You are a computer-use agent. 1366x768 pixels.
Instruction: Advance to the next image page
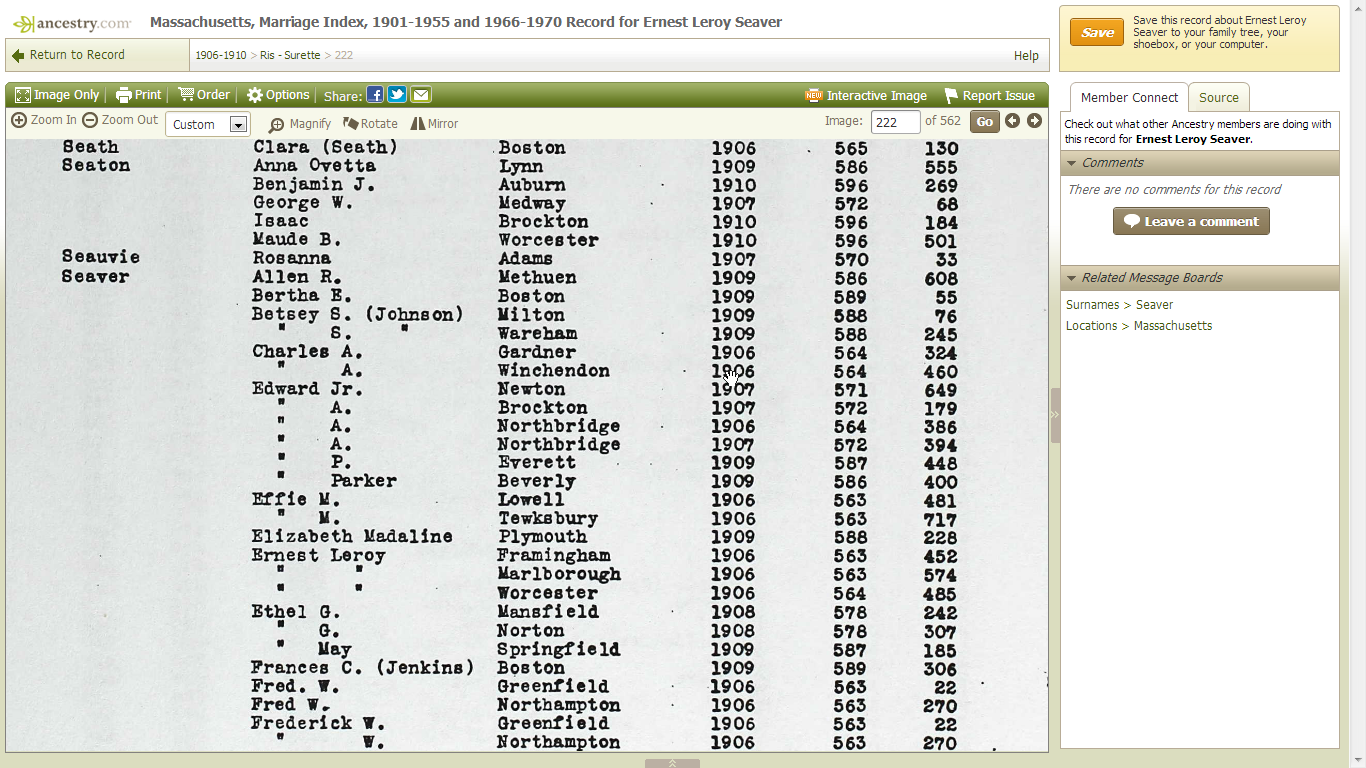click(x=1034, y=120)
